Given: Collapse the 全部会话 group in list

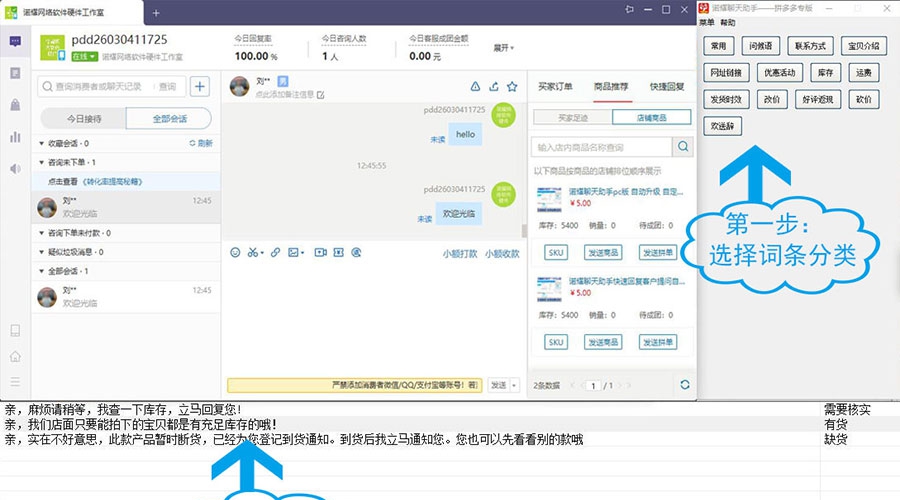Looking at the screenshot, I should click(x=41, y=271).
